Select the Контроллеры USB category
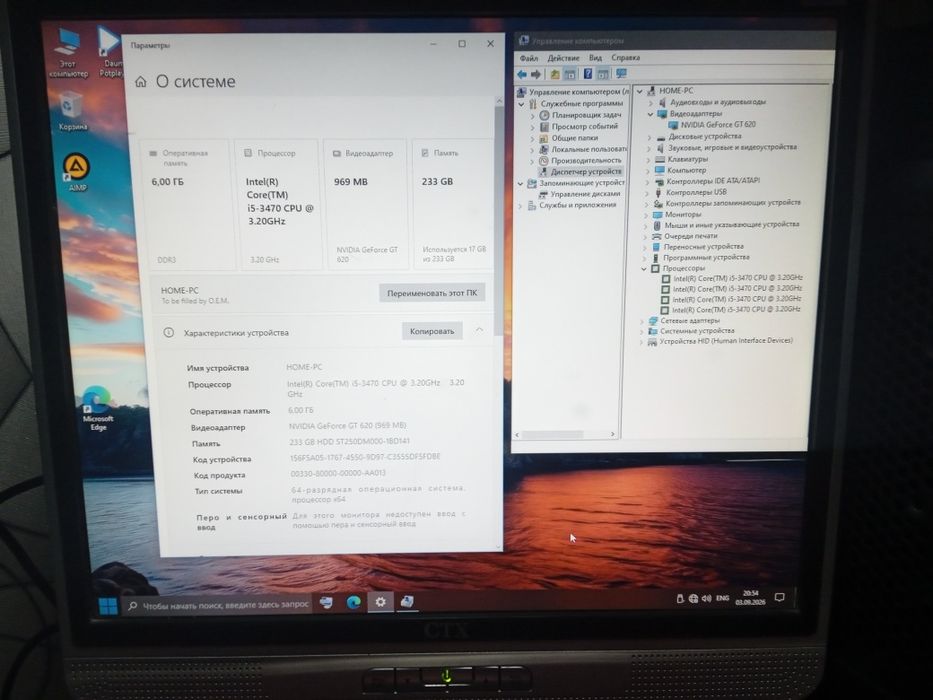This screenshot has width=933, height=700. 690,192
